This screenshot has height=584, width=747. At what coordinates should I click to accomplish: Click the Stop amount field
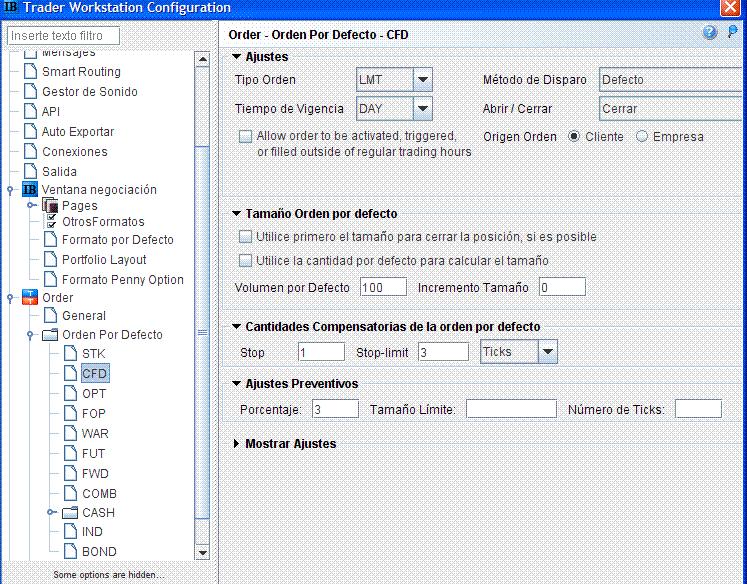(321, 352)
